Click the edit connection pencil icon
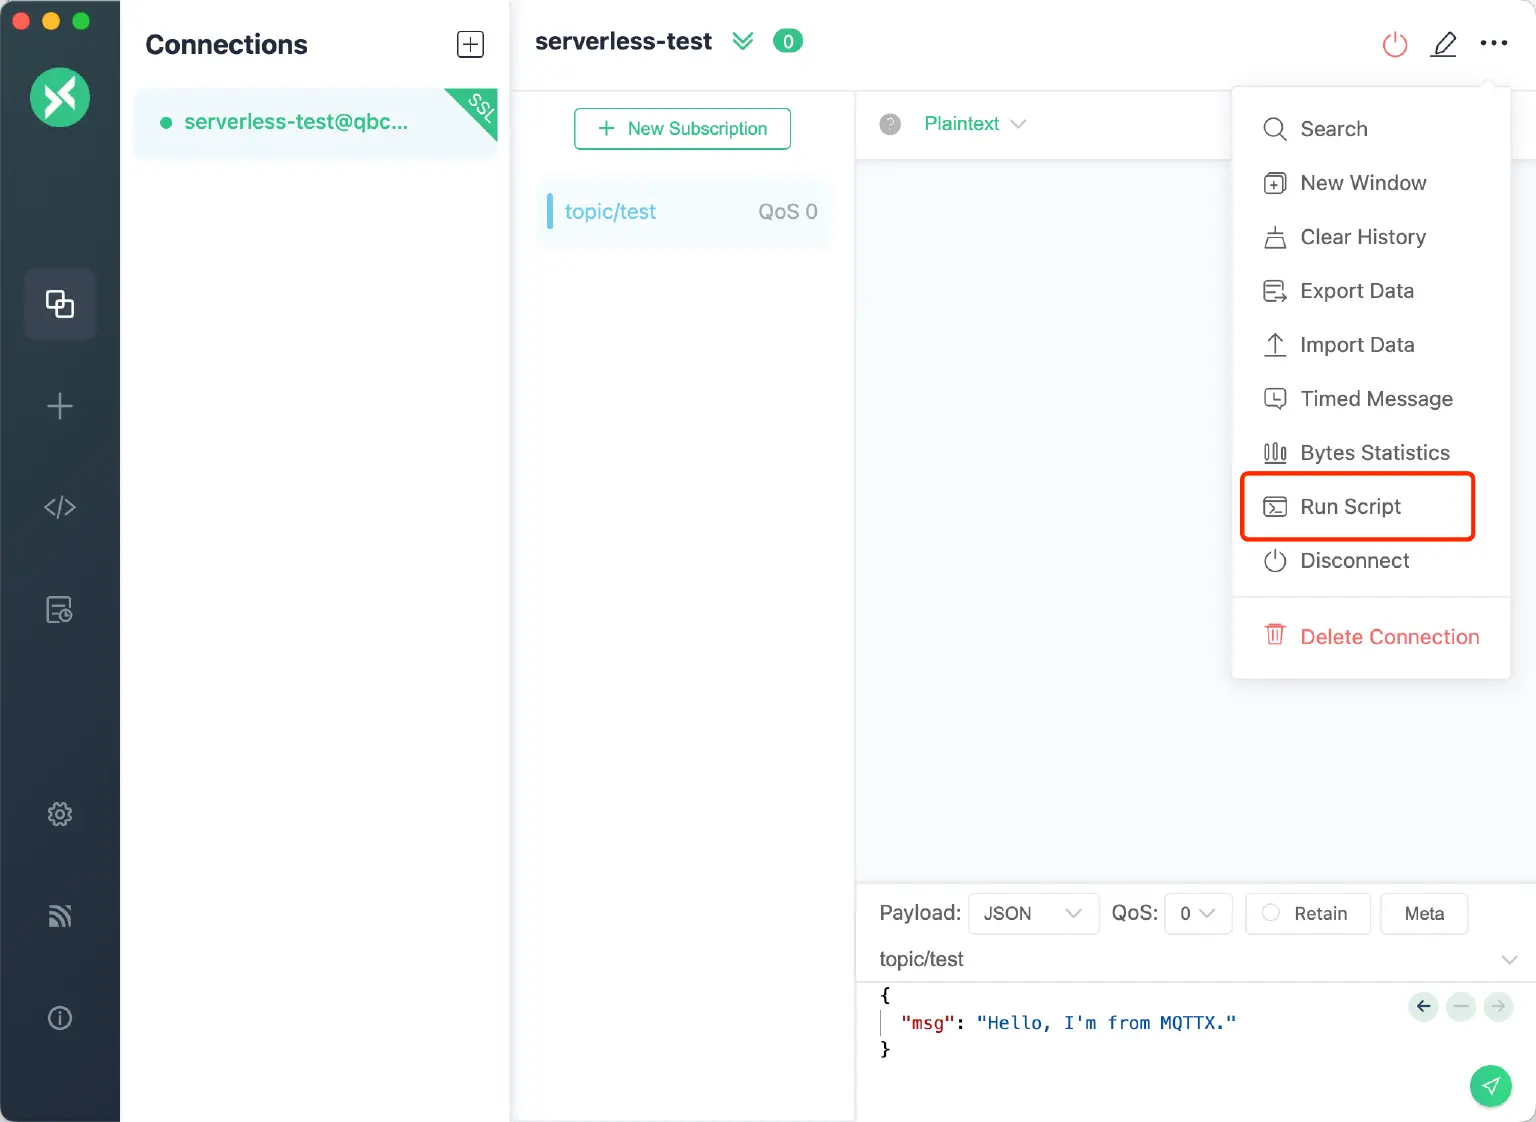1536x1122 pixels. click(1443, 44)
